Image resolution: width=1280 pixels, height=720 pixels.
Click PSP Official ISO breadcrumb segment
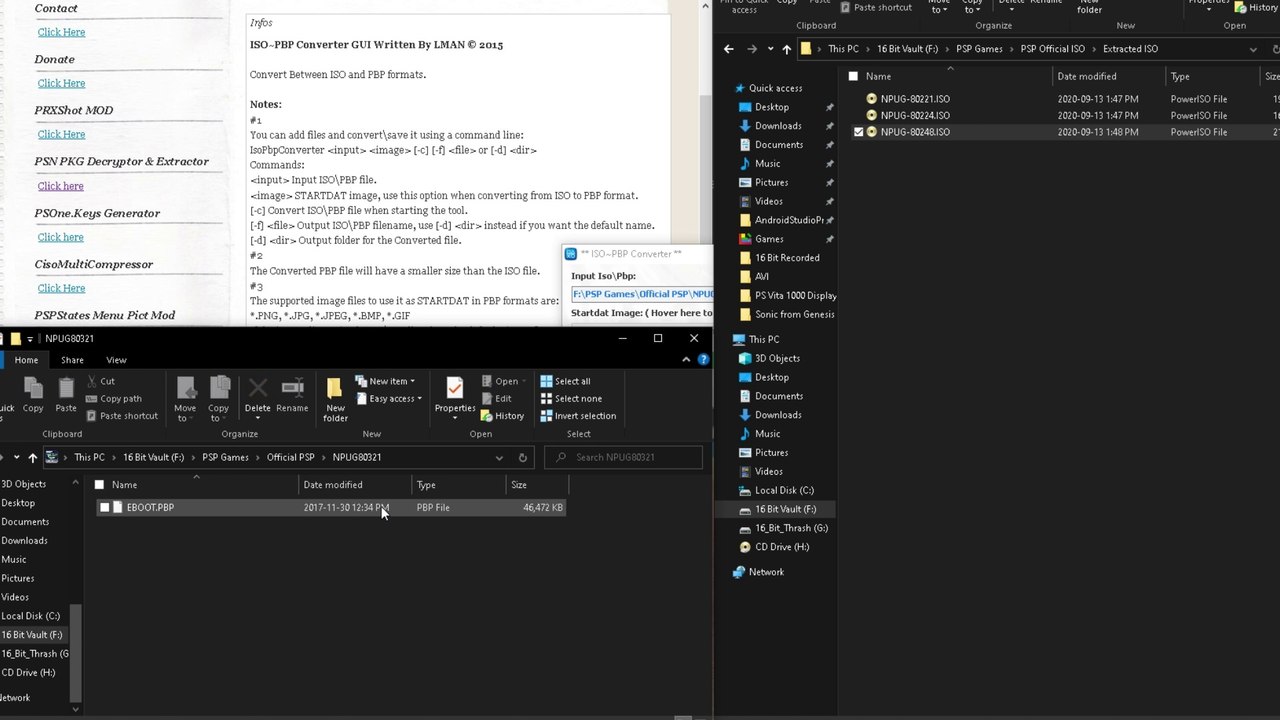pos(1052,49)
